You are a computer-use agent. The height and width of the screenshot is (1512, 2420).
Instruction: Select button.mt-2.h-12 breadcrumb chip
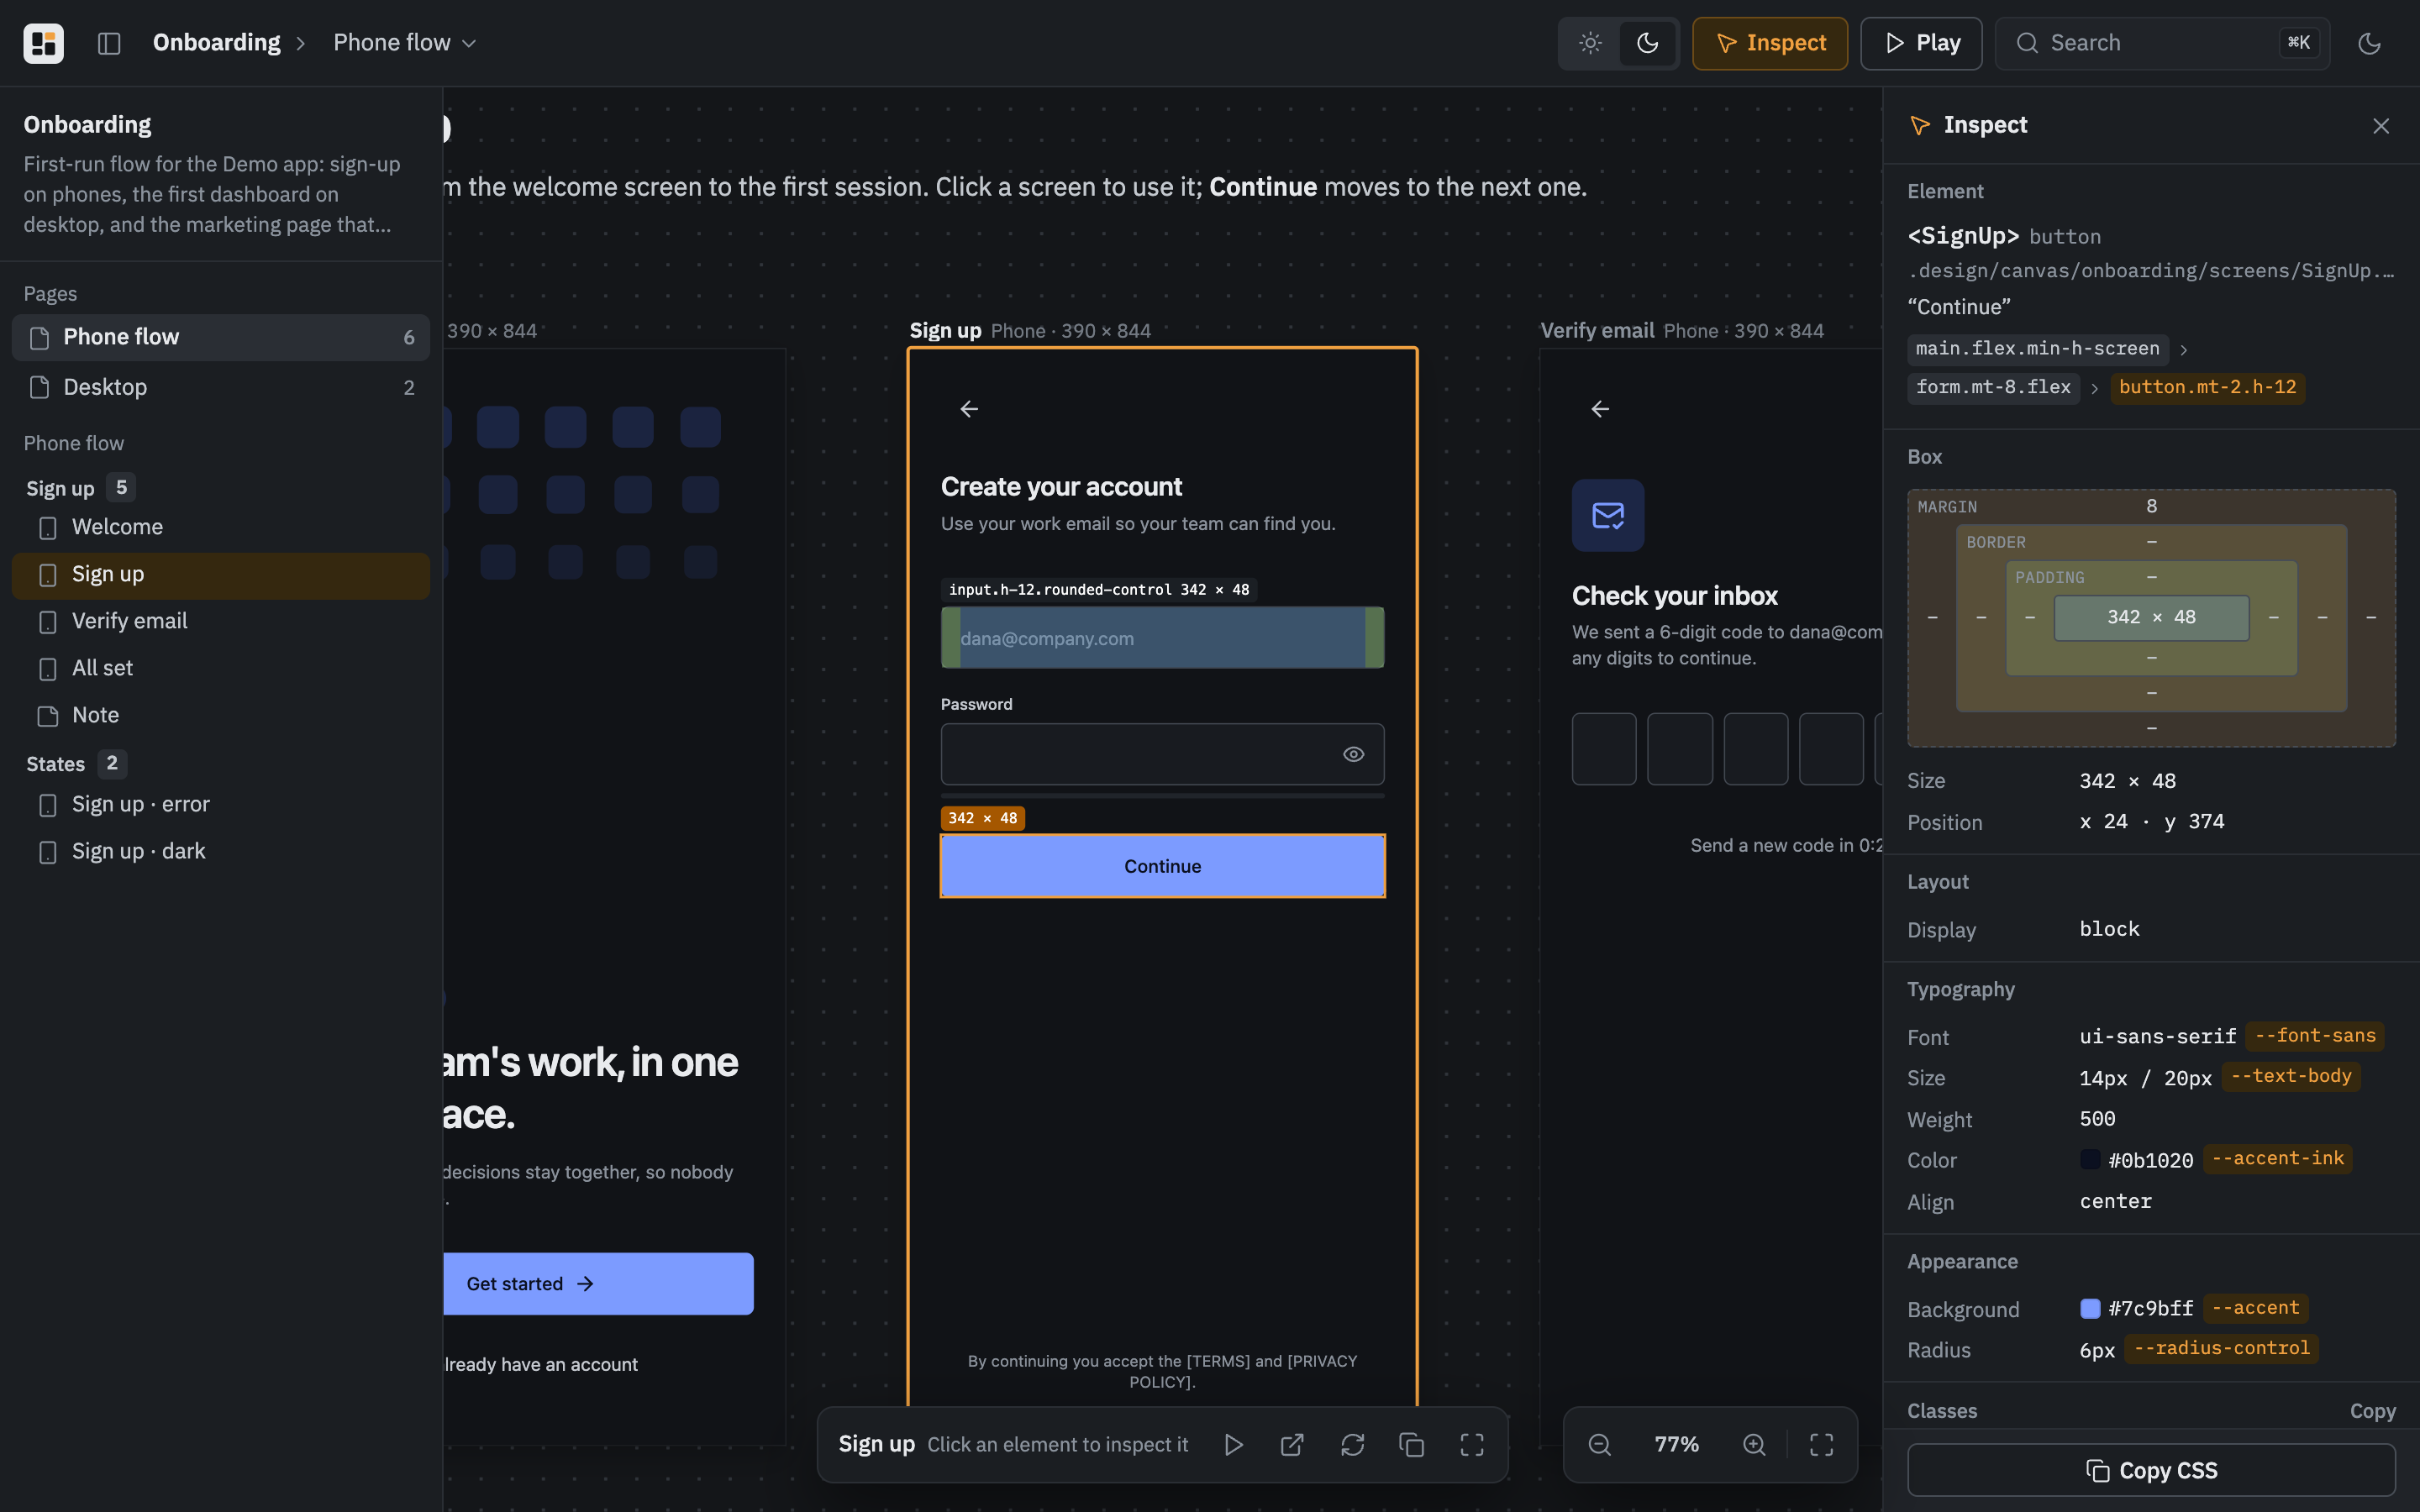pyautogui.click(x=2207, y=388)
